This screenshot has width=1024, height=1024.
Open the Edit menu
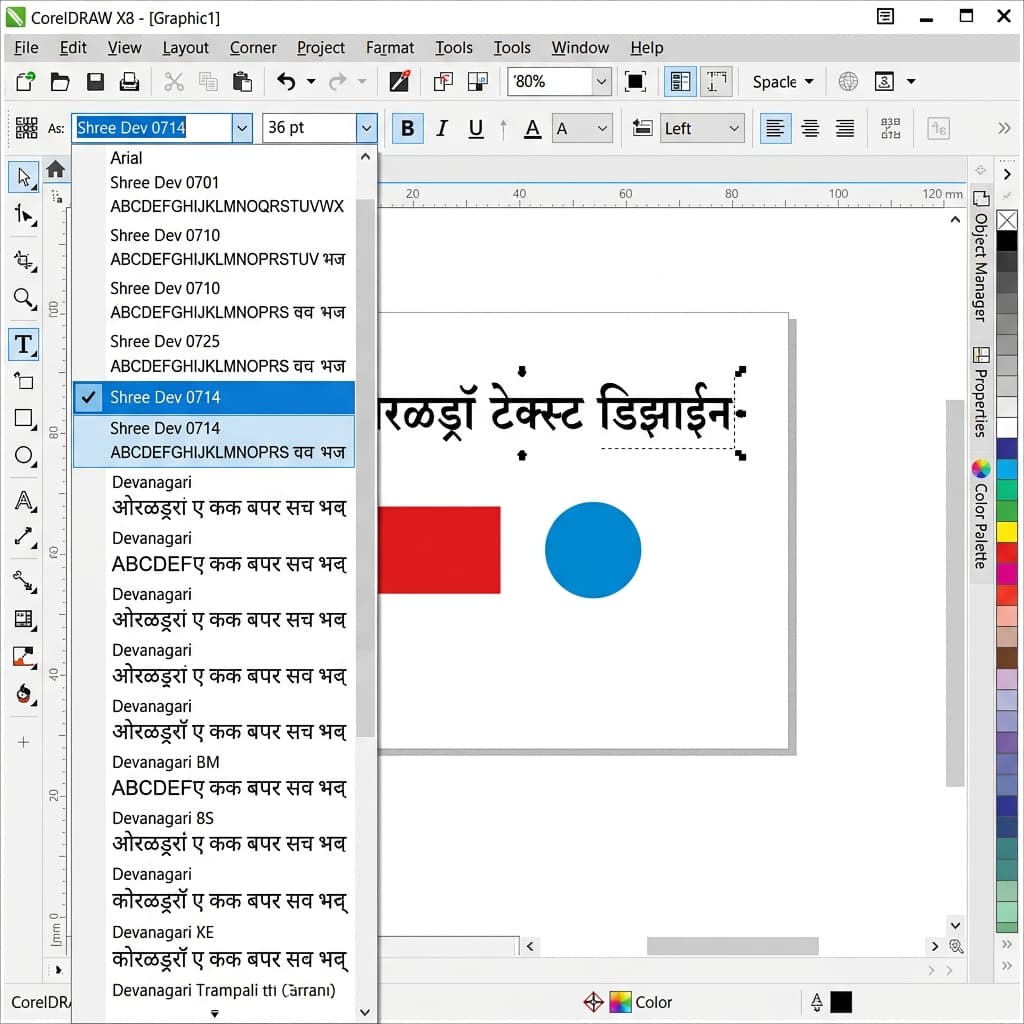click(x=73, y=48)
